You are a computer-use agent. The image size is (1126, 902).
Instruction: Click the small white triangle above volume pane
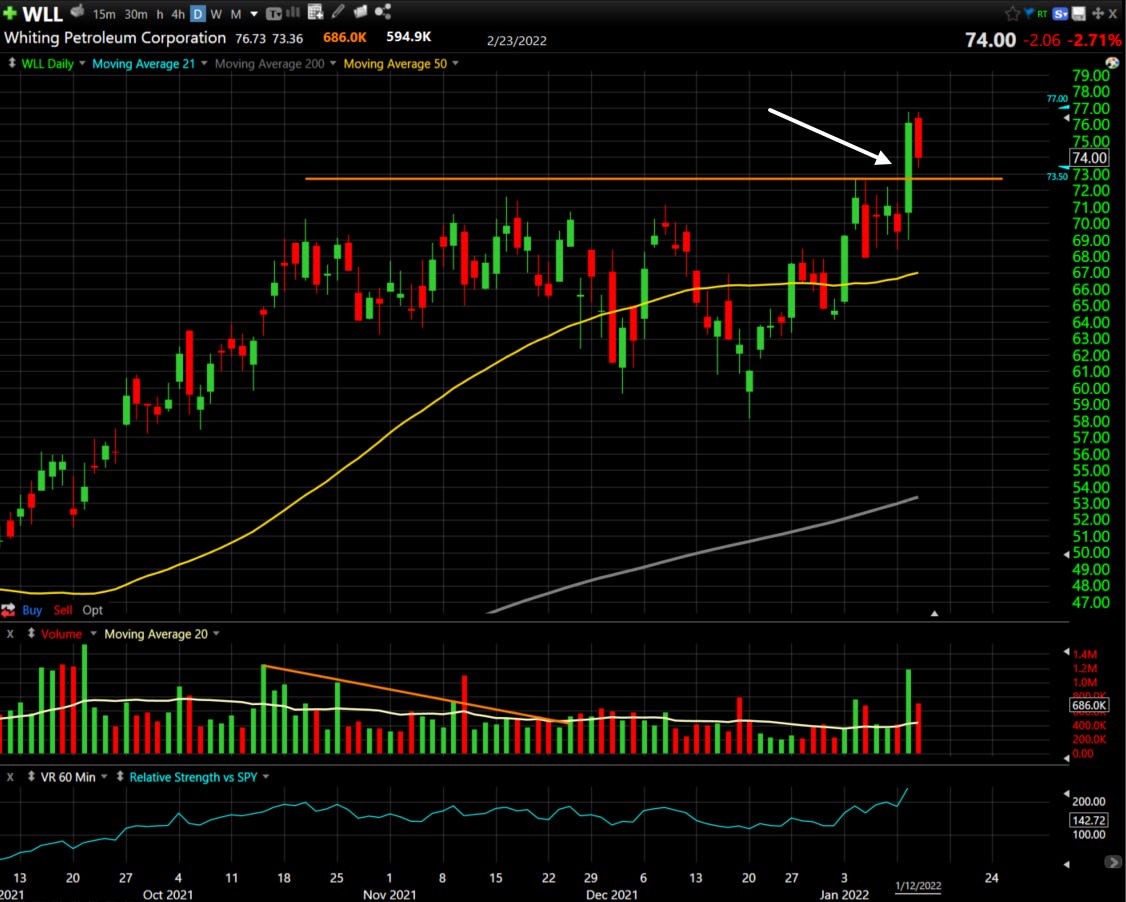pos(934,613)
